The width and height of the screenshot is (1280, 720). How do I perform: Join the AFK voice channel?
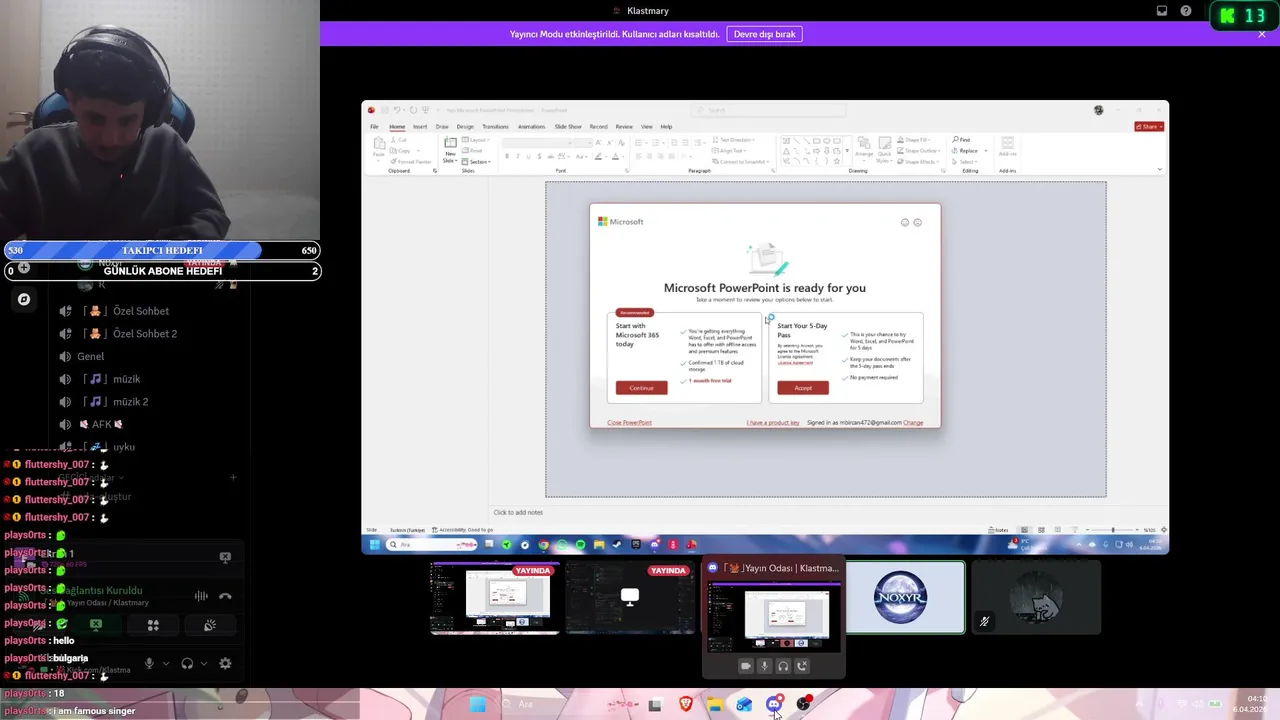pos(101,424)
